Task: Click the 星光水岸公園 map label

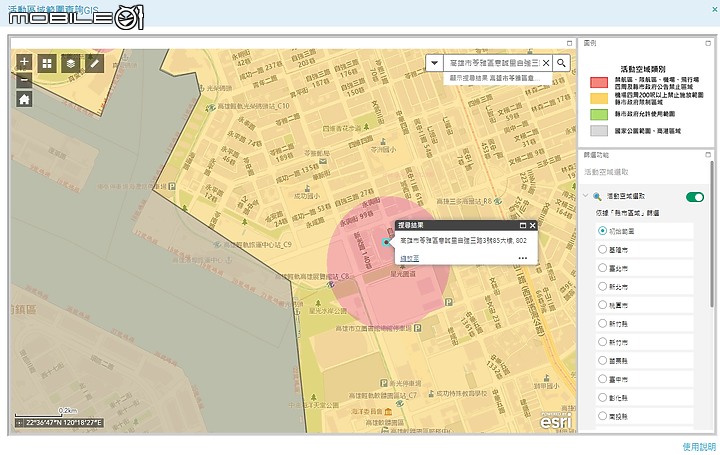Action: click(327, 311)
